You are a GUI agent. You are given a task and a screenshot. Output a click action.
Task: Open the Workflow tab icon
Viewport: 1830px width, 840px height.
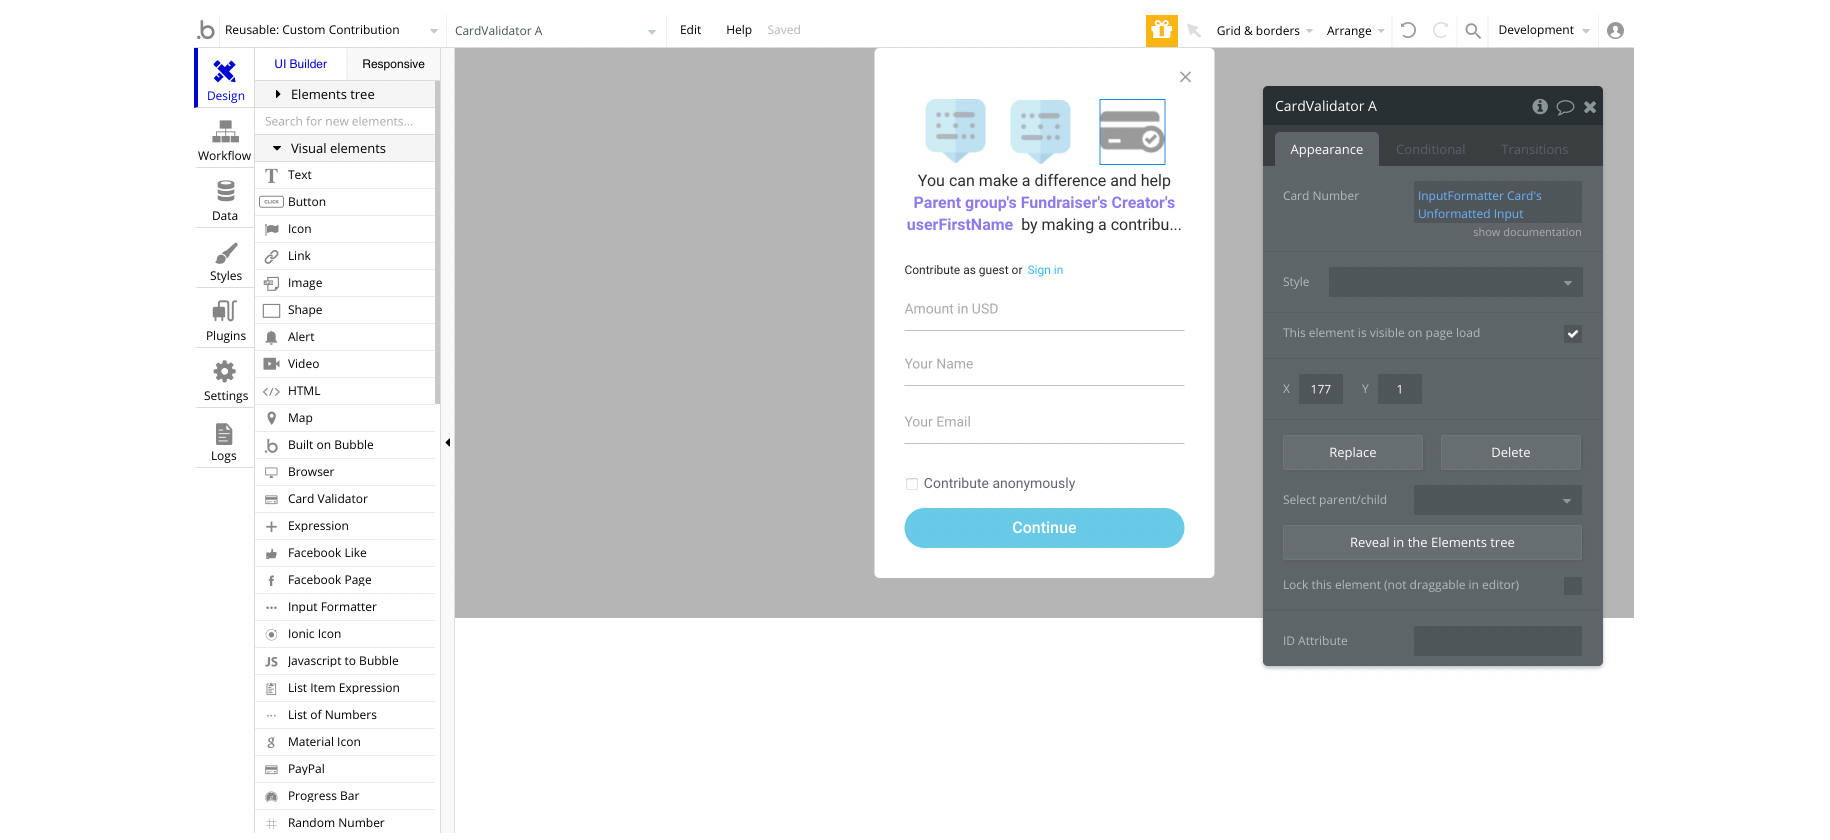(x=225, y=131)
